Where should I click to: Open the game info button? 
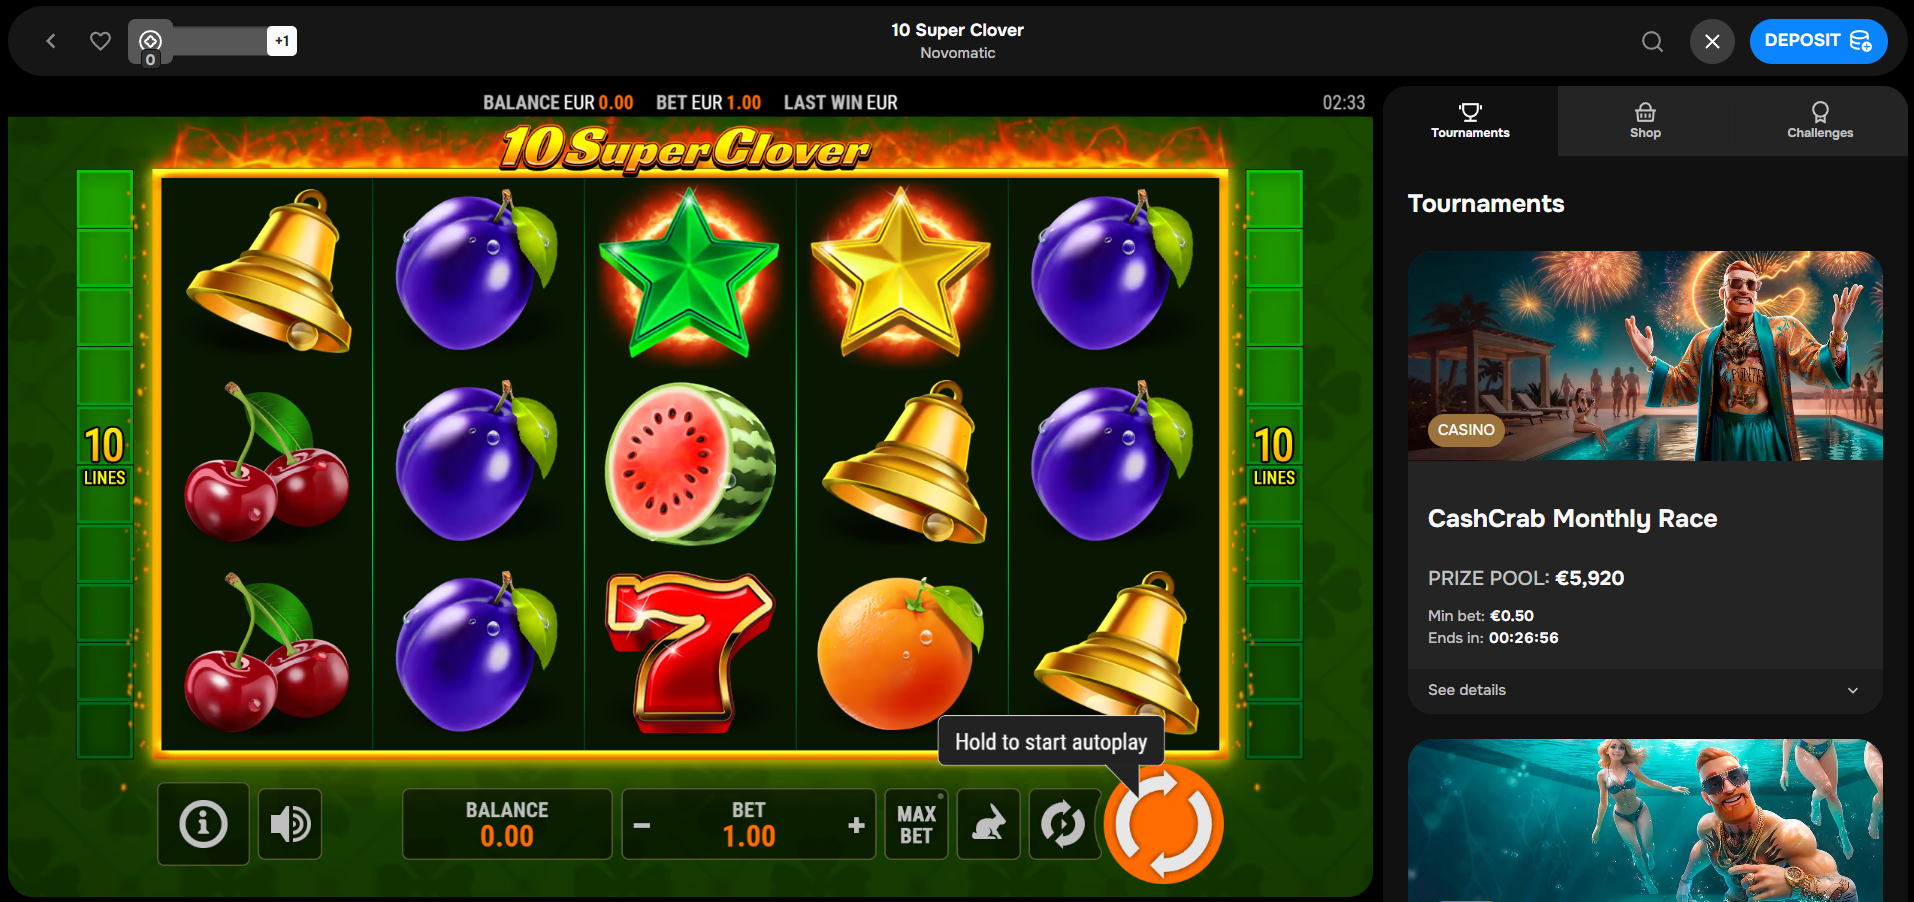203,824
